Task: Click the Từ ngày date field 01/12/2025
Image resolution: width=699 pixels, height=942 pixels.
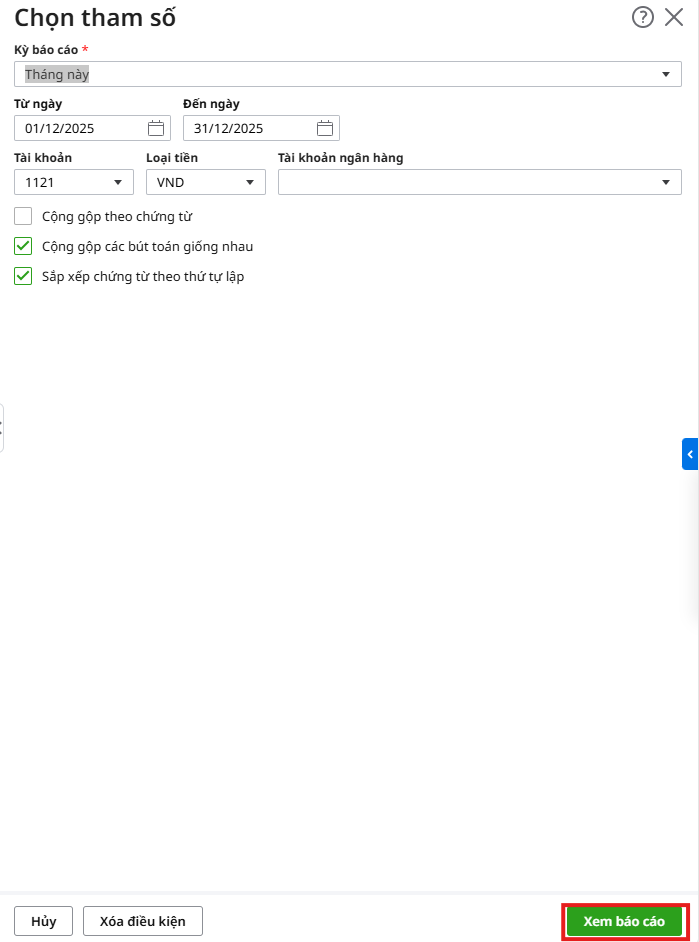Action: [80, 128]
